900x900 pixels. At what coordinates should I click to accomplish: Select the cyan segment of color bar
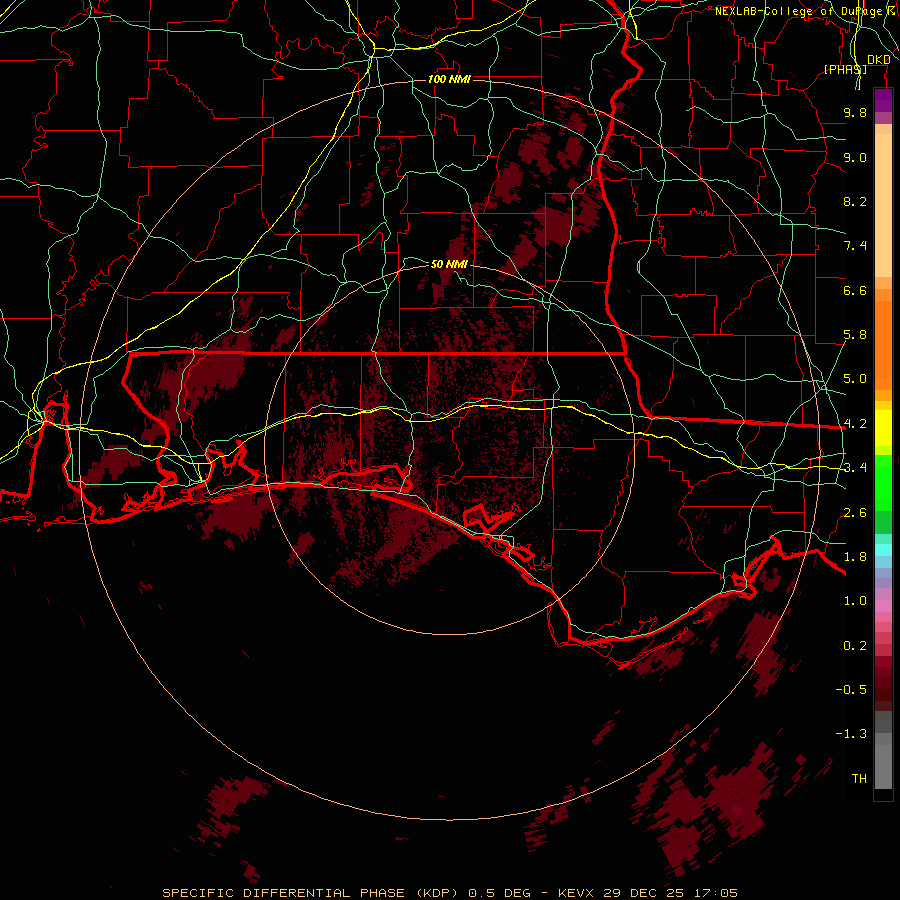883,550
